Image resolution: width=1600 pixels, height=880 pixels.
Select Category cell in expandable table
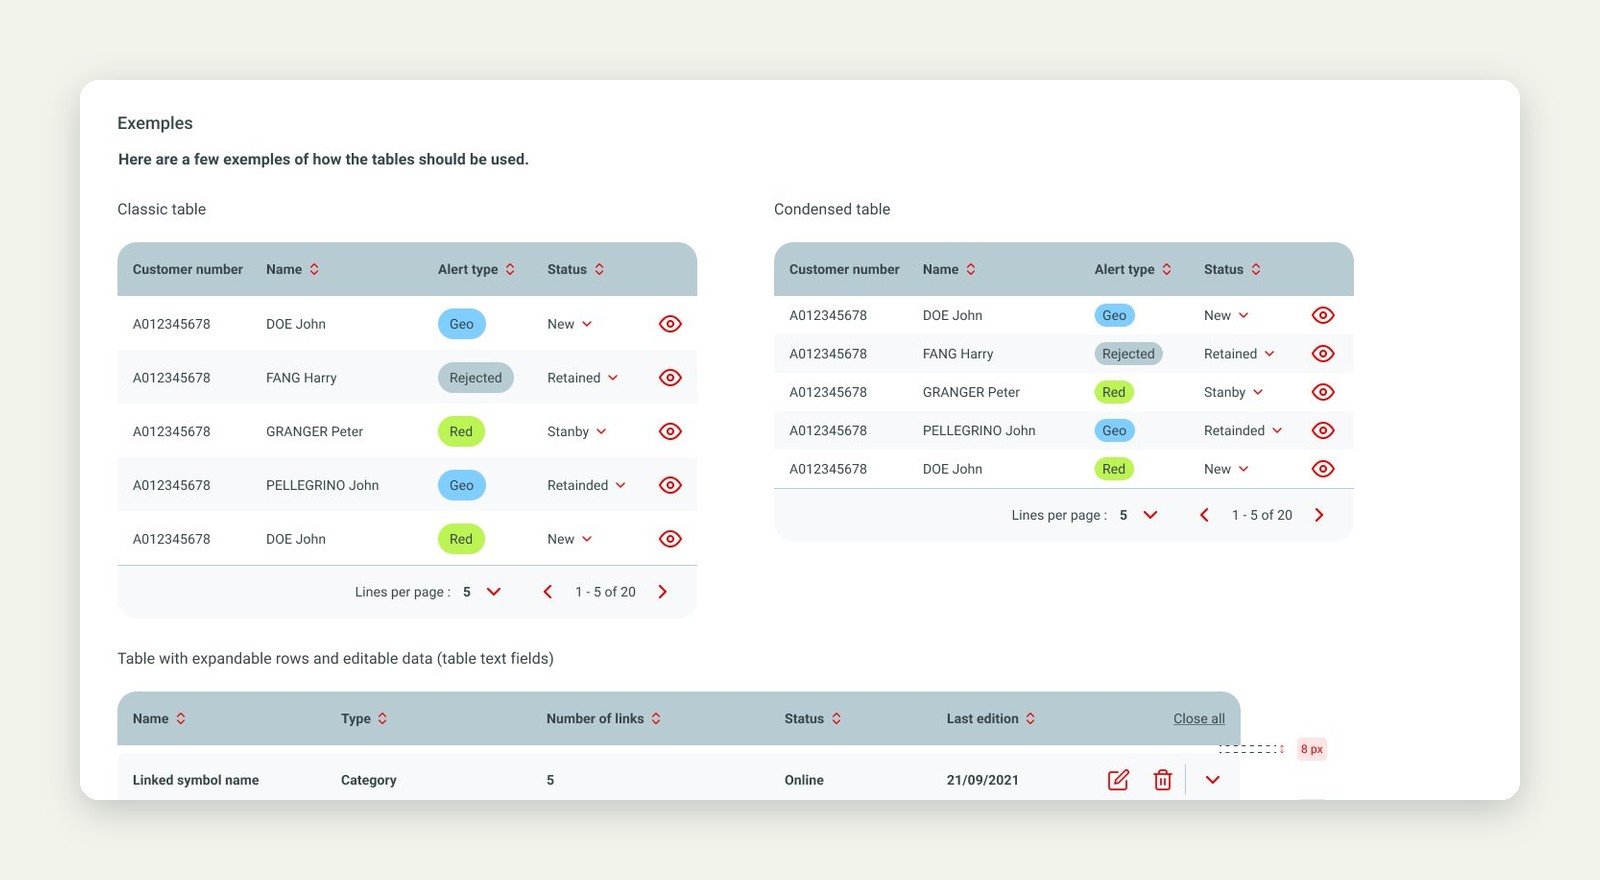click(x=369, y=780)
